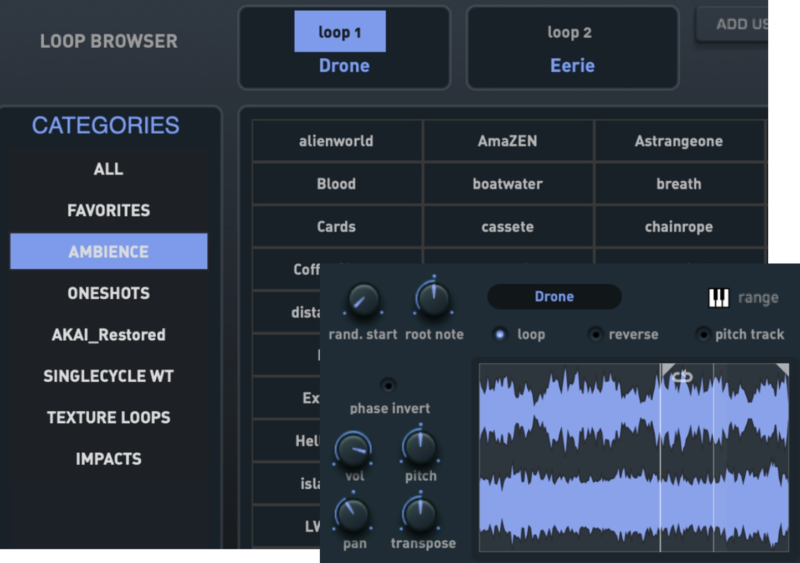The image size is (800, 563).
Task: Choose the Cards loop
Action: pyautogui.click(x=337, y=227)
